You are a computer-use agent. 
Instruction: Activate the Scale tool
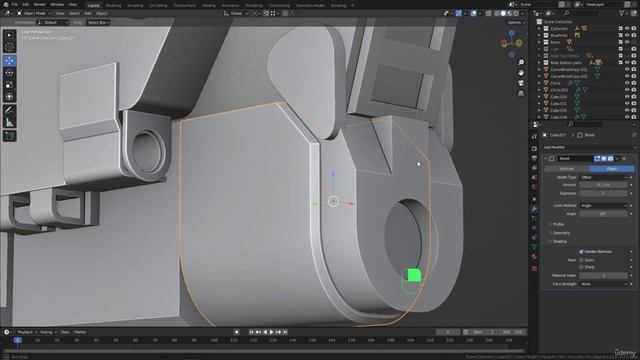9,85
